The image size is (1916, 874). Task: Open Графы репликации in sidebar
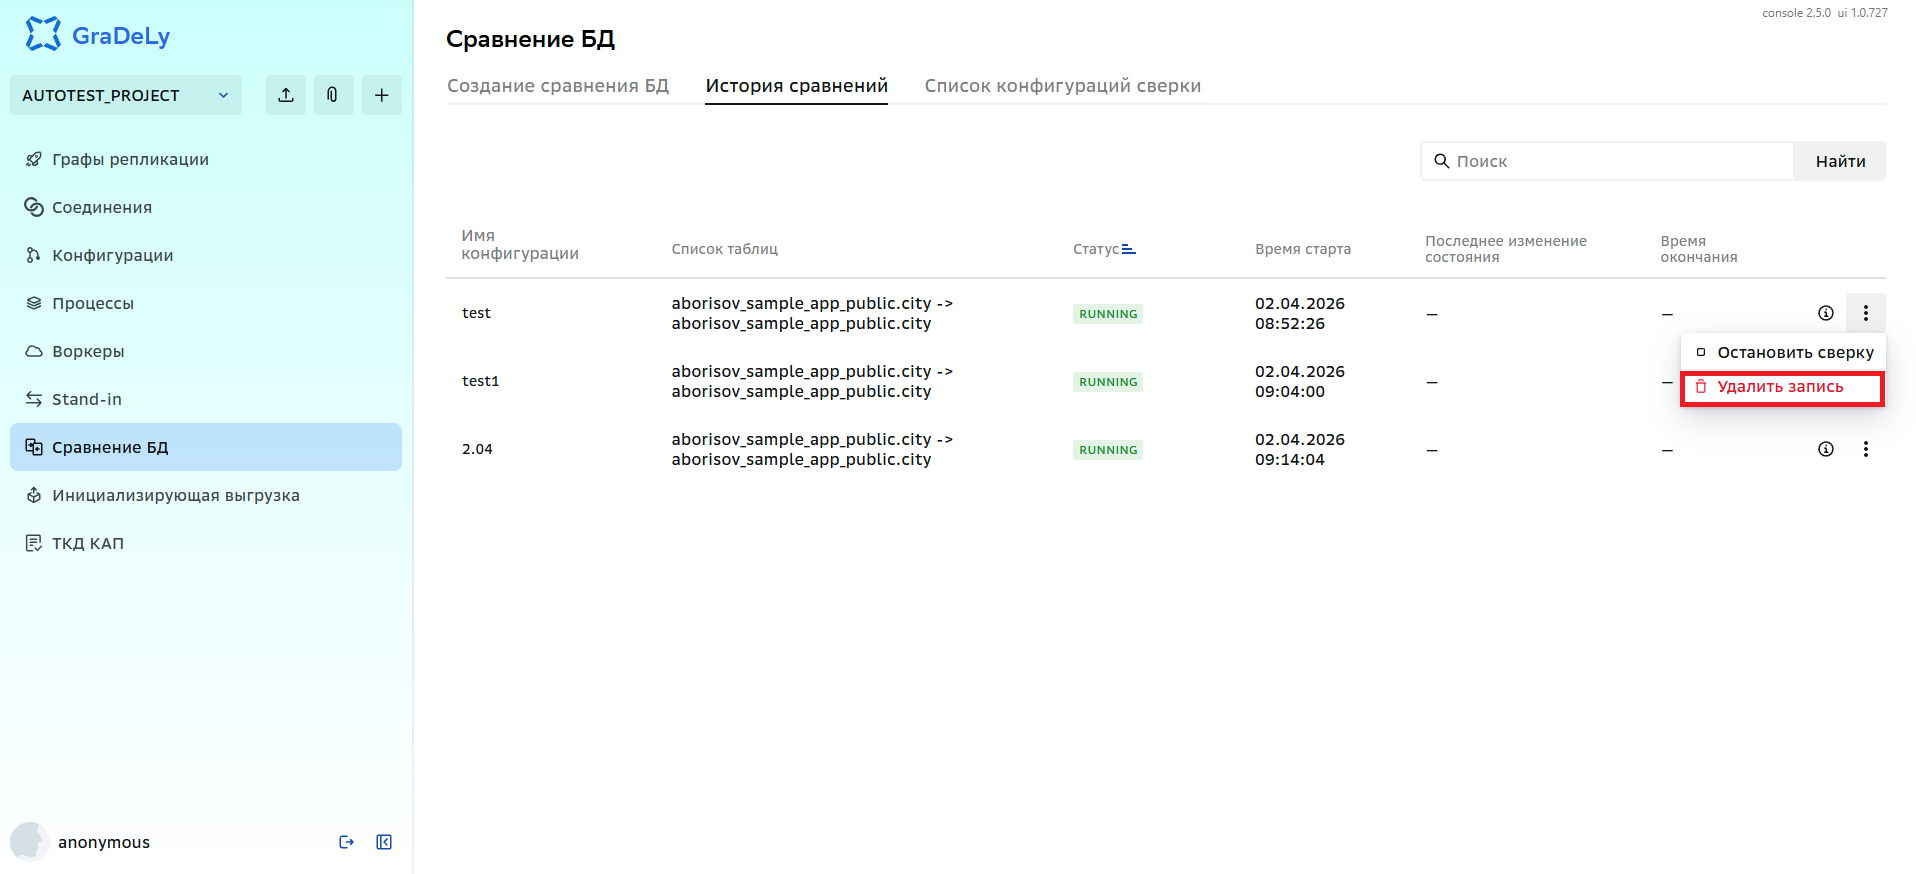pyautogui.click(x=206, y=159)
